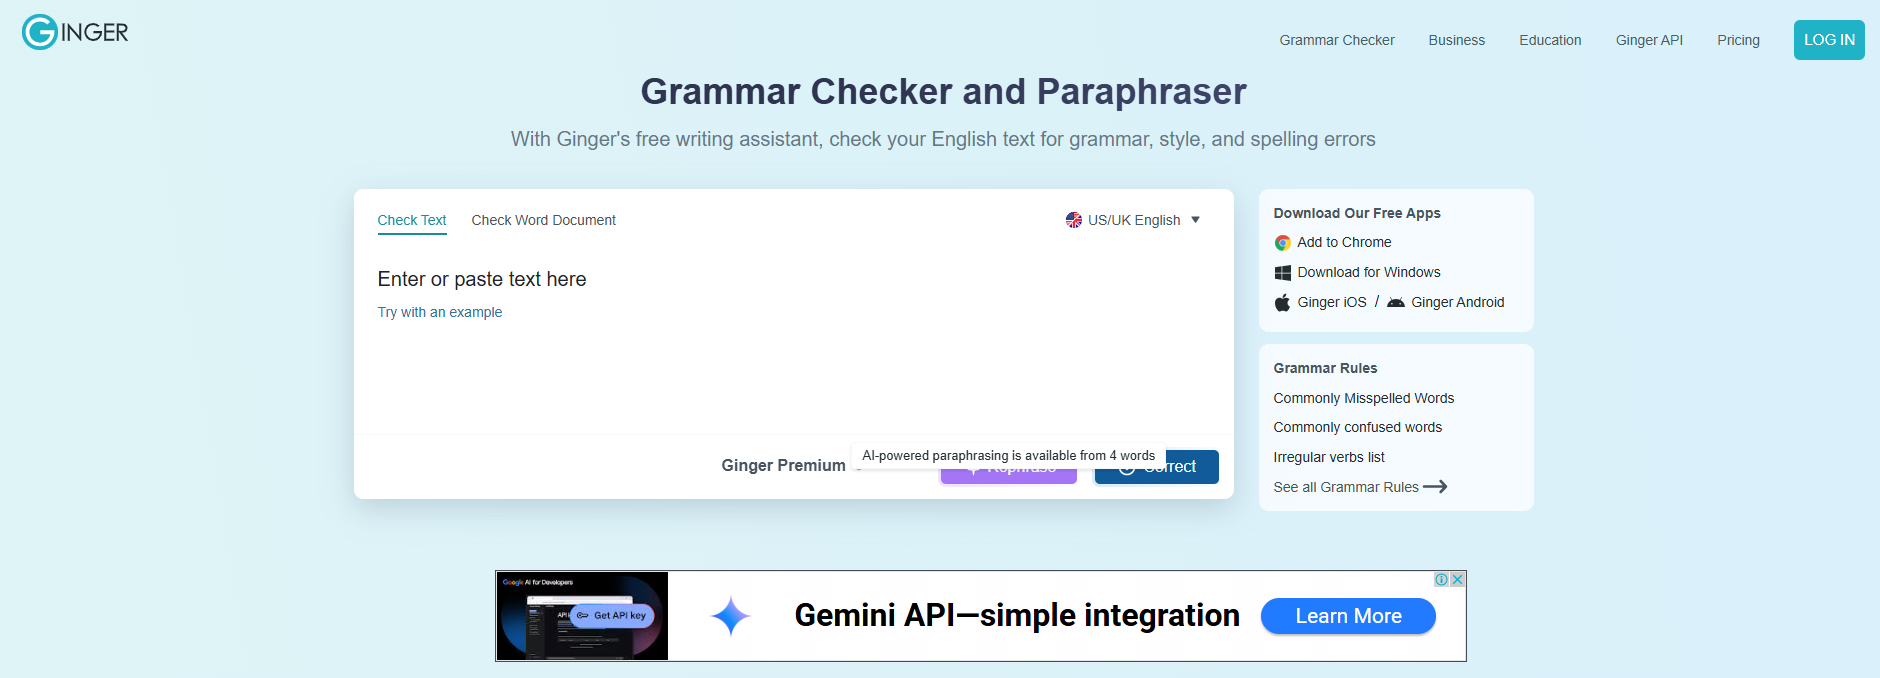
Task: Click the Grammar Rules heading
Action: (1325, 368)
